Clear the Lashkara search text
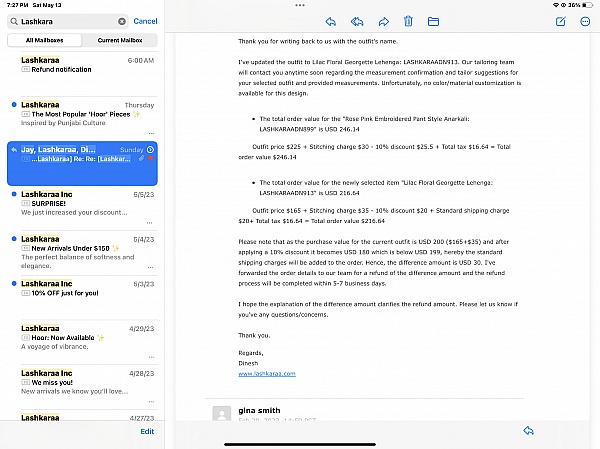This screenshot has width=600, height=449. click(x=122, y=21)
